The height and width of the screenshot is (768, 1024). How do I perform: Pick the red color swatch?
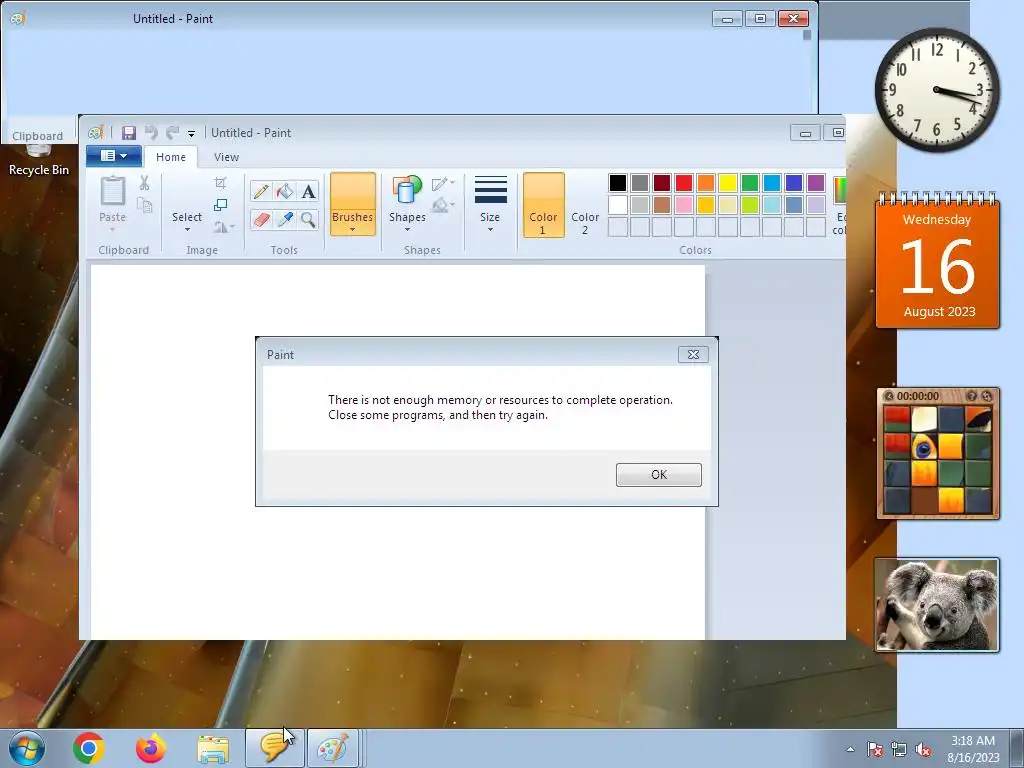684,183
